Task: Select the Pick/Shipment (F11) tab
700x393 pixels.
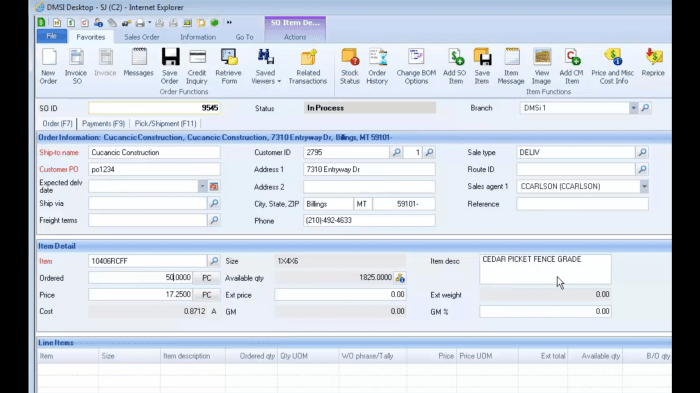Action: pos(165,124)
